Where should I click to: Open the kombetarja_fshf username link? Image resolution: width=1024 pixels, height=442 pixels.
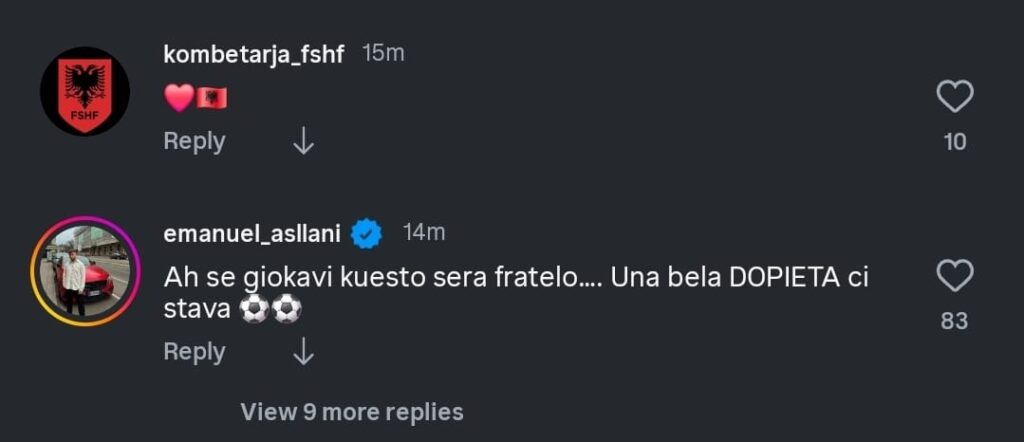[x=253, y=54]
